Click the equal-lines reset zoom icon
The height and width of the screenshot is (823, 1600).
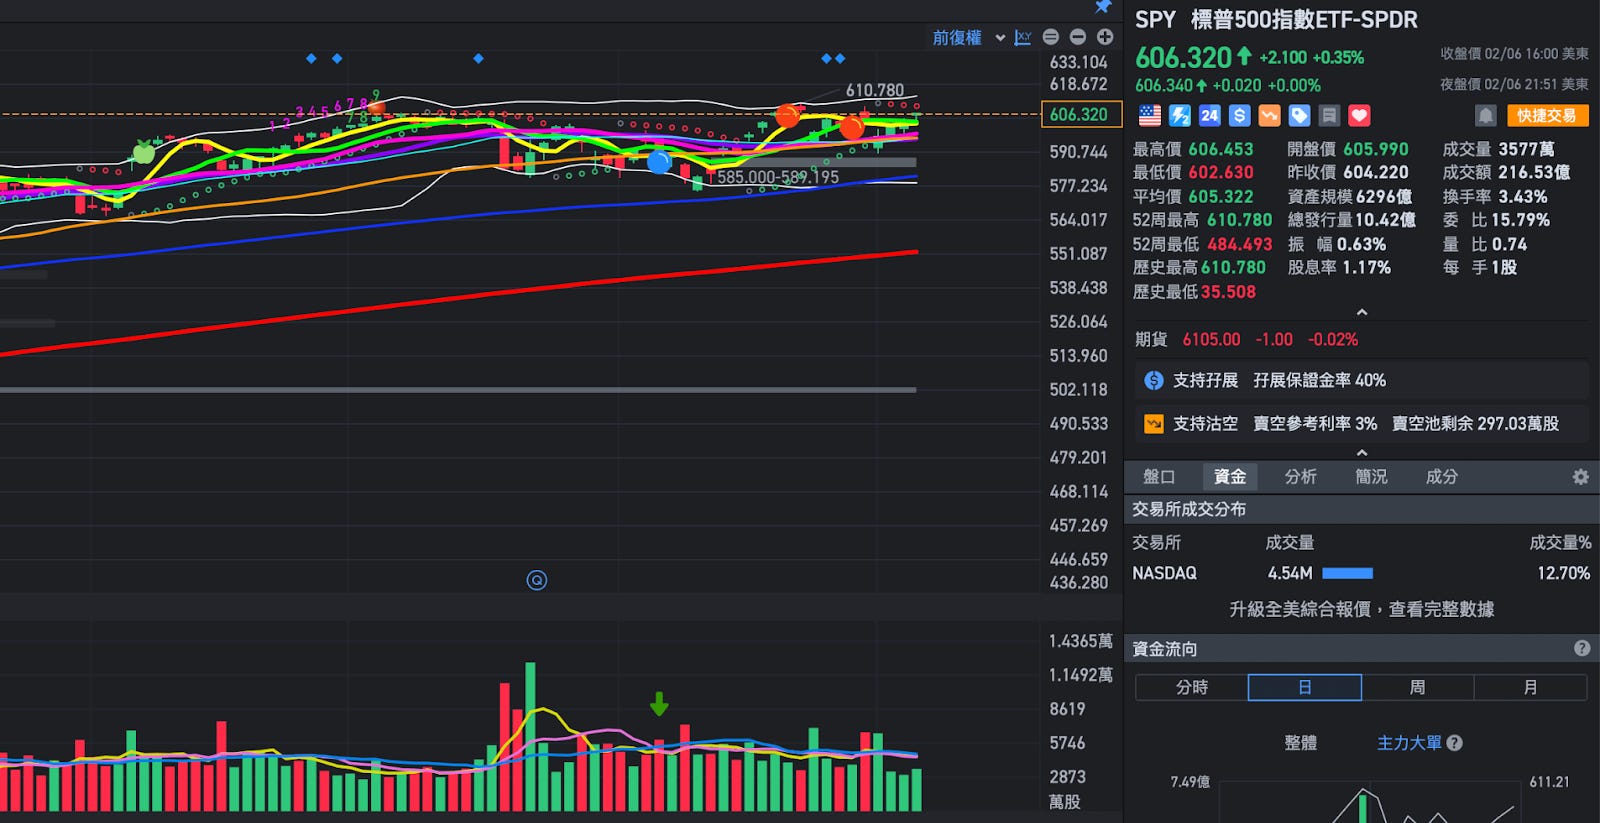click(1051, 37)
